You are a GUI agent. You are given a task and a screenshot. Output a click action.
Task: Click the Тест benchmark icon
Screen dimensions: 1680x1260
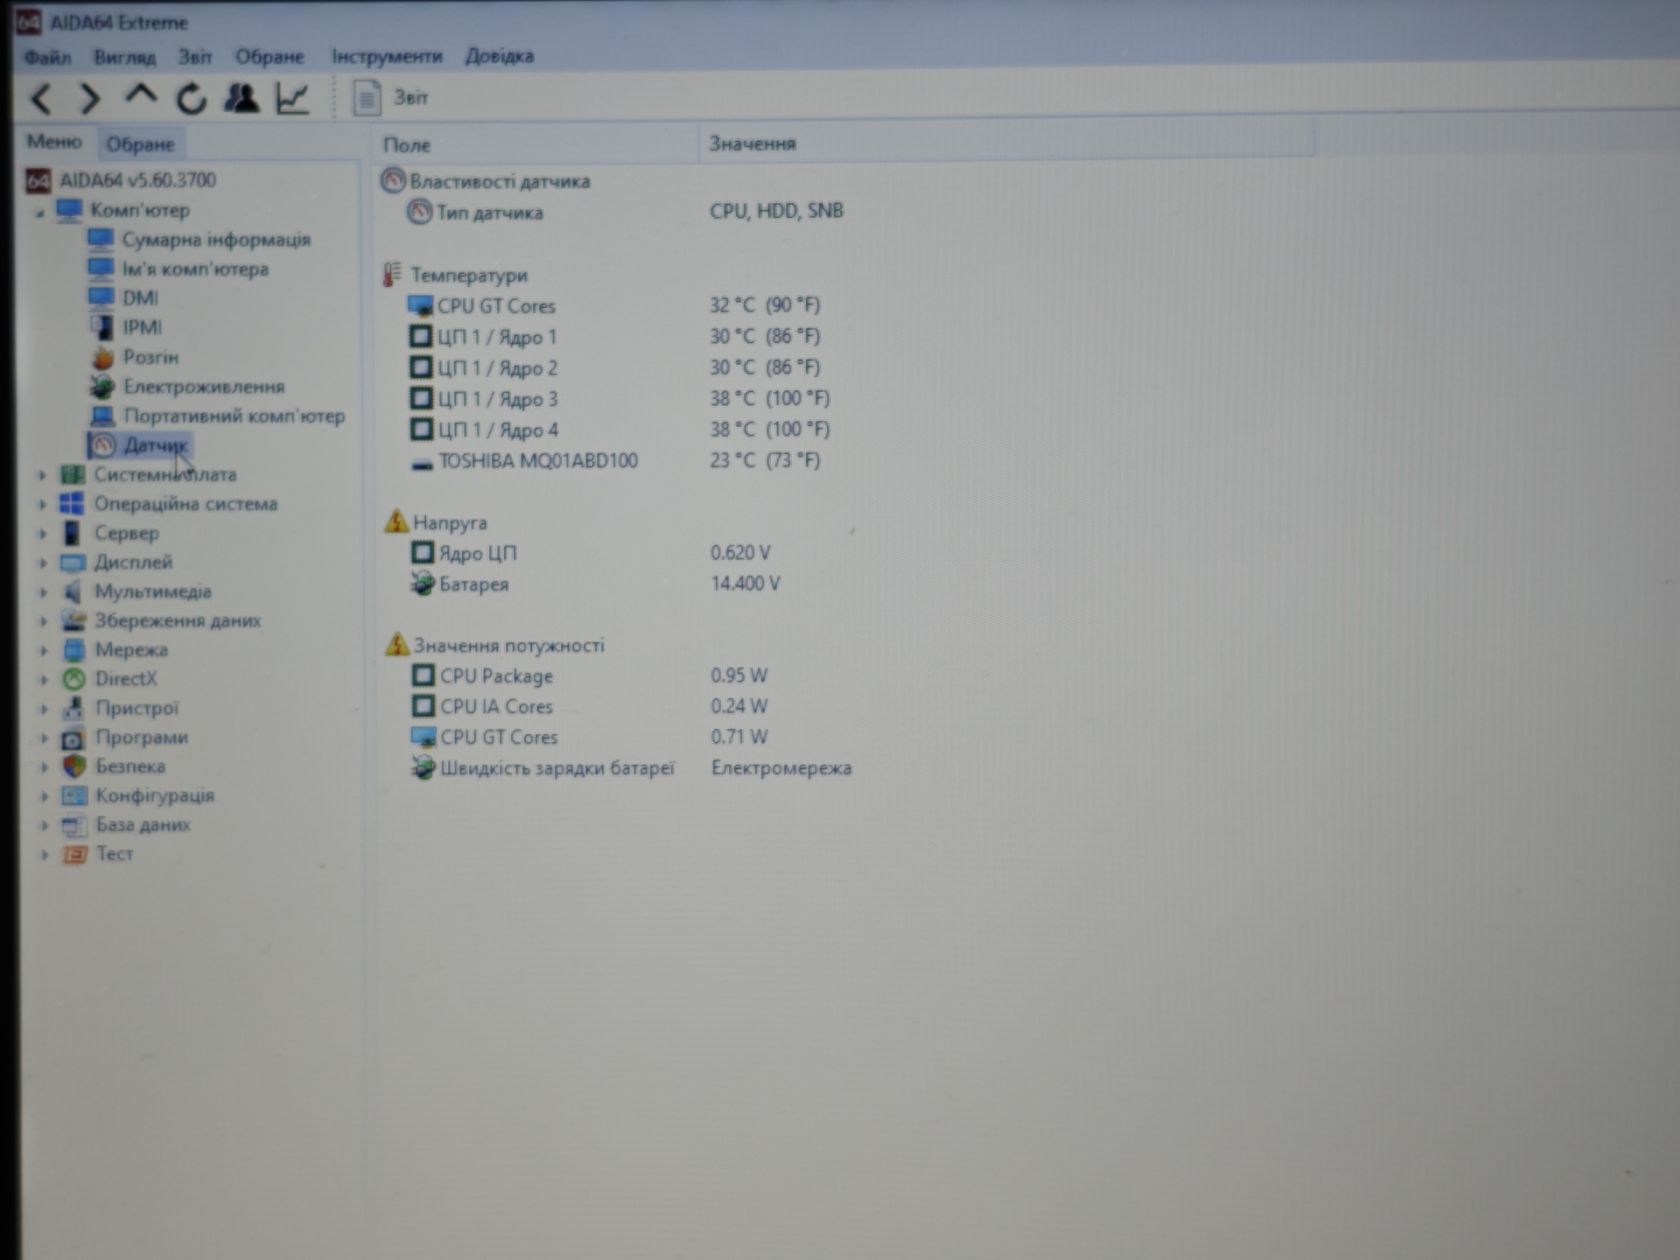[x=74, y=854]
